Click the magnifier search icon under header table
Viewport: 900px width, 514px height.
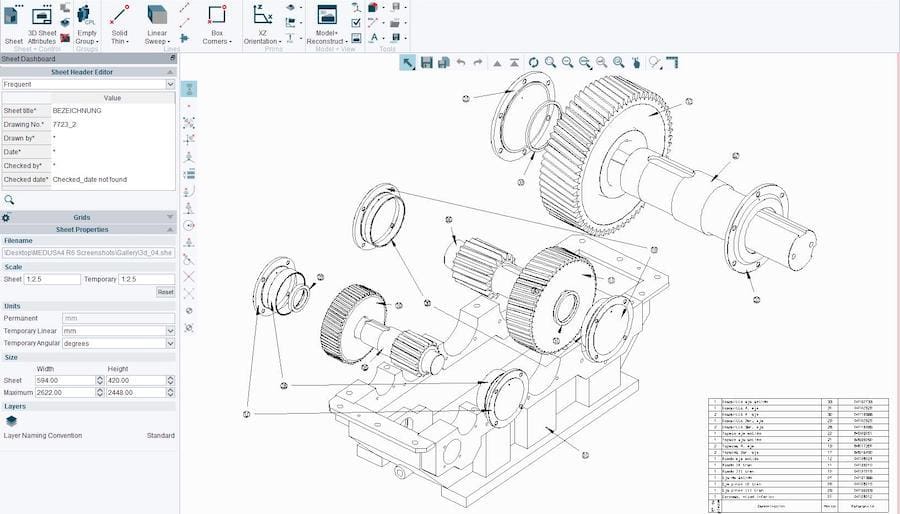point(9,200)
